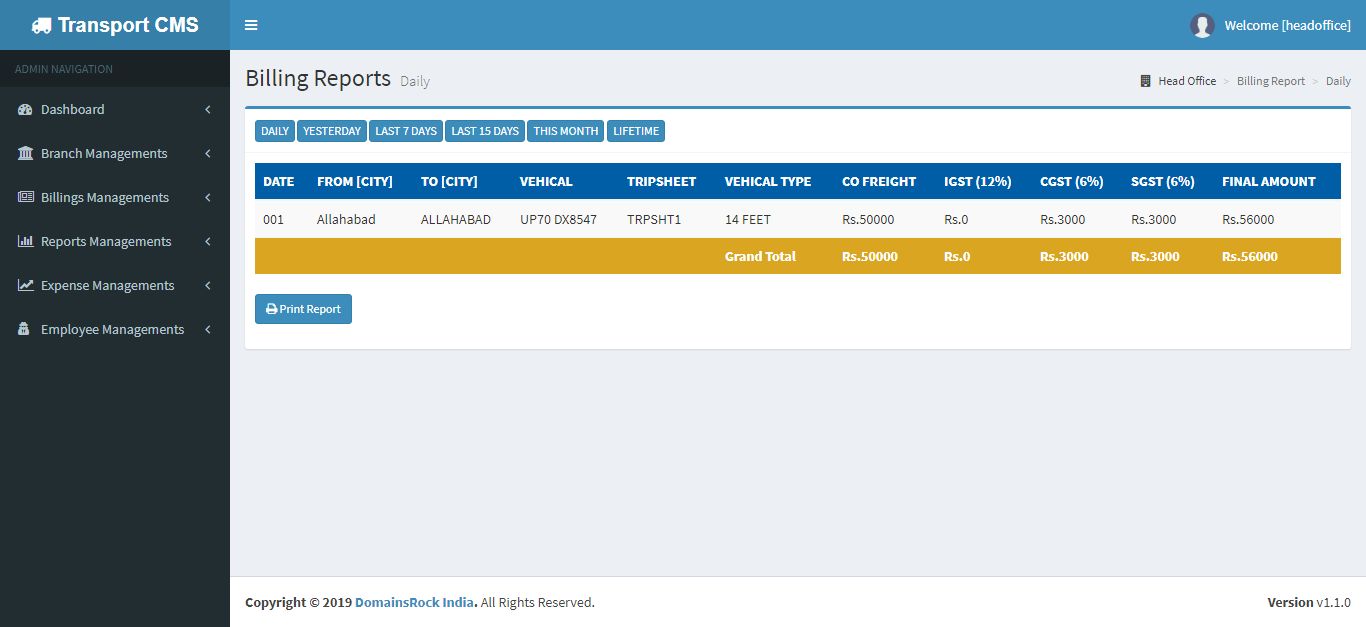
Task: Show the LAST 15 DAYS report
Action: coord(485,131)
